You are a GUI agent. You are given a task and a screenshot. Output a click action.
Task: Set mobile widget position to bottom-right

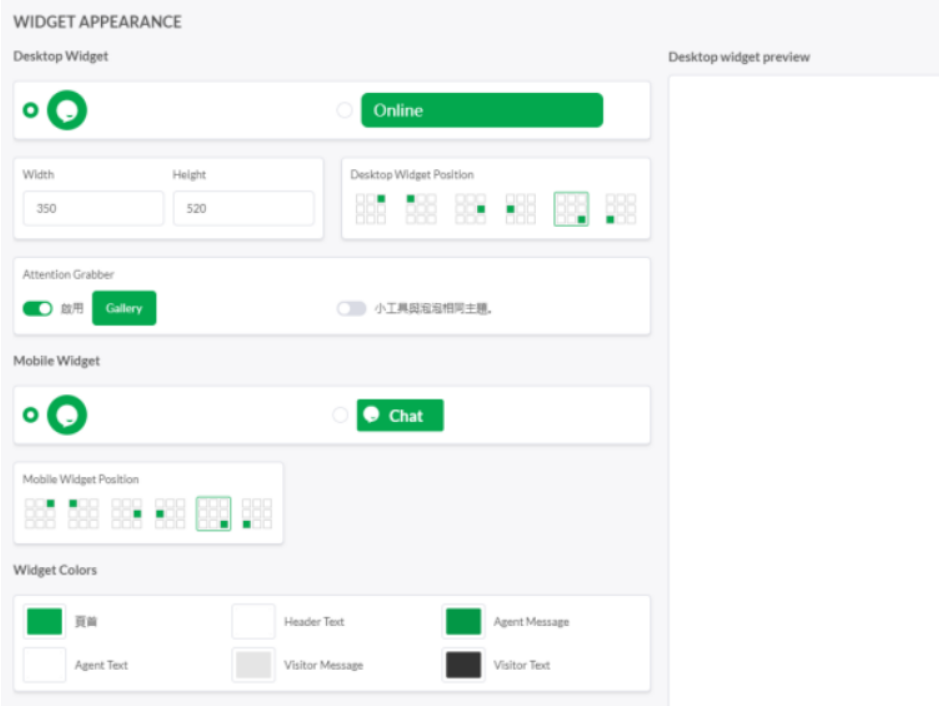213,513
